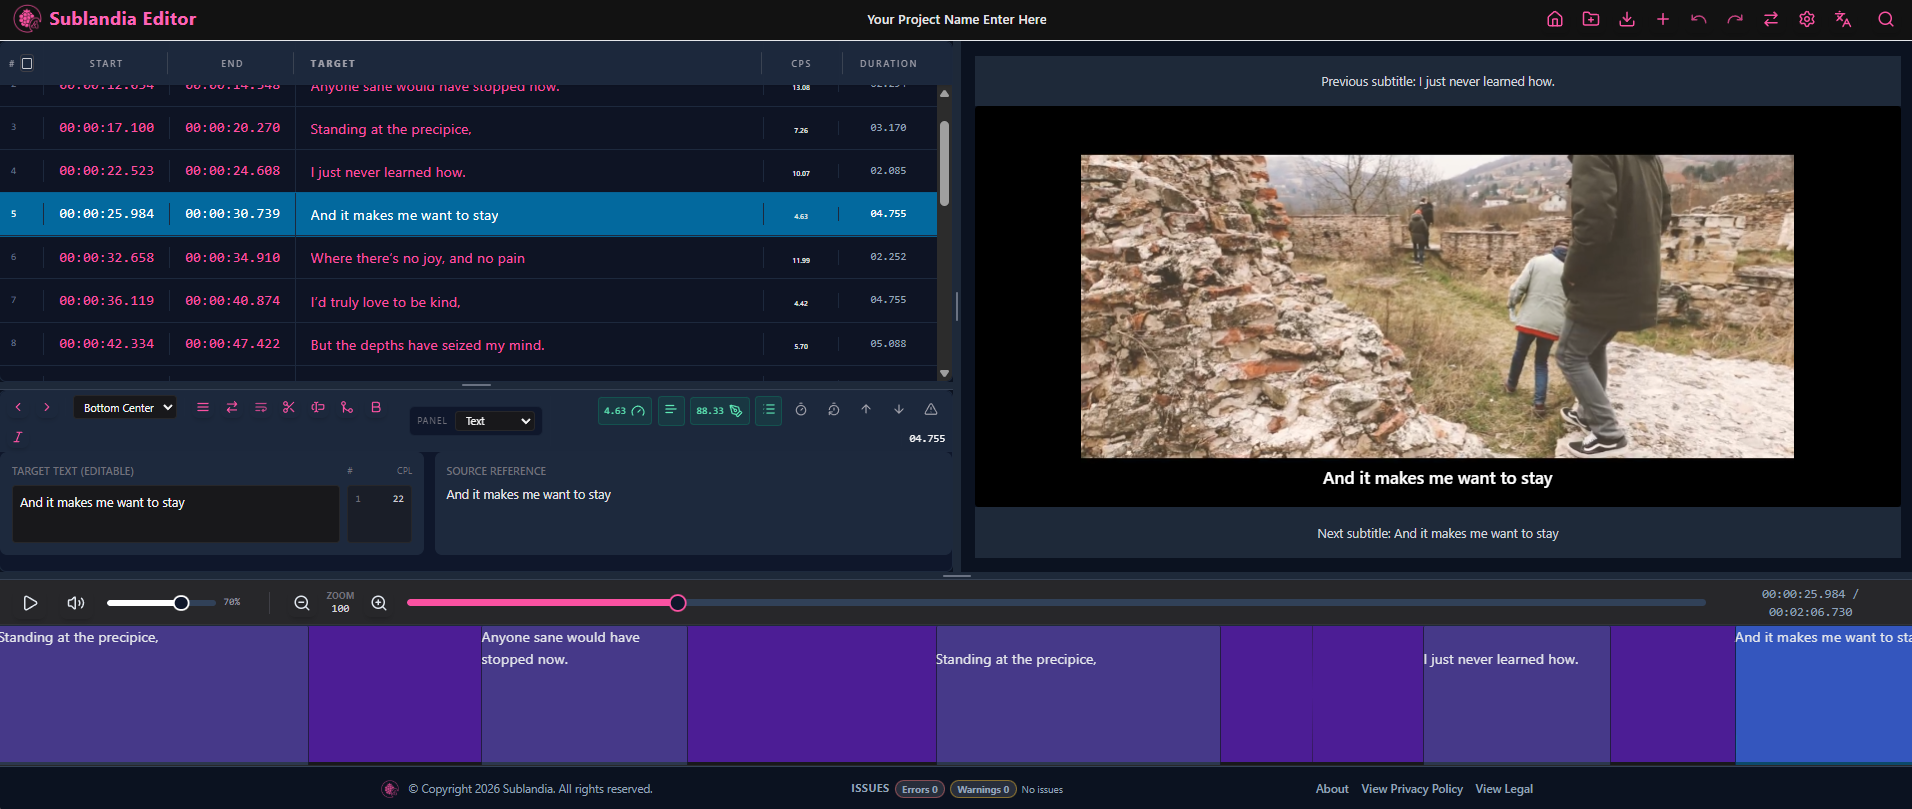The height and width of the screenshot is (809, 1912).
Task: Click the warning triangle icon
Action: [931, 409]
